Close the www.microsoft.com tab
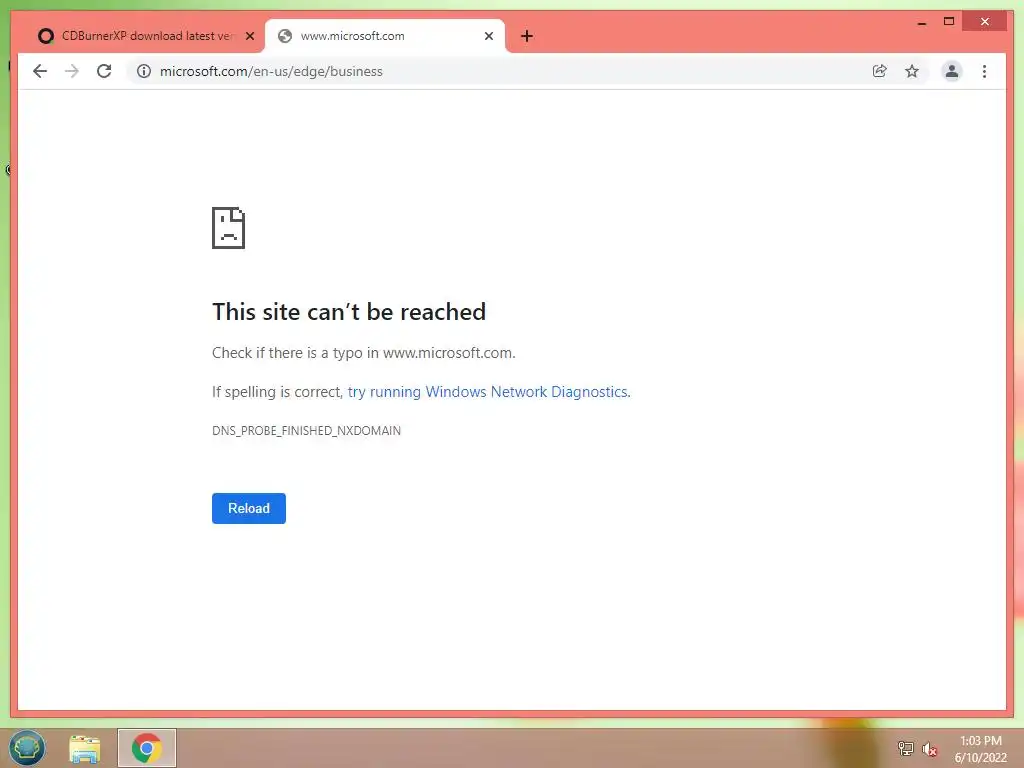1024x768 pixels. pyautogui.click(x=488, y=36)
